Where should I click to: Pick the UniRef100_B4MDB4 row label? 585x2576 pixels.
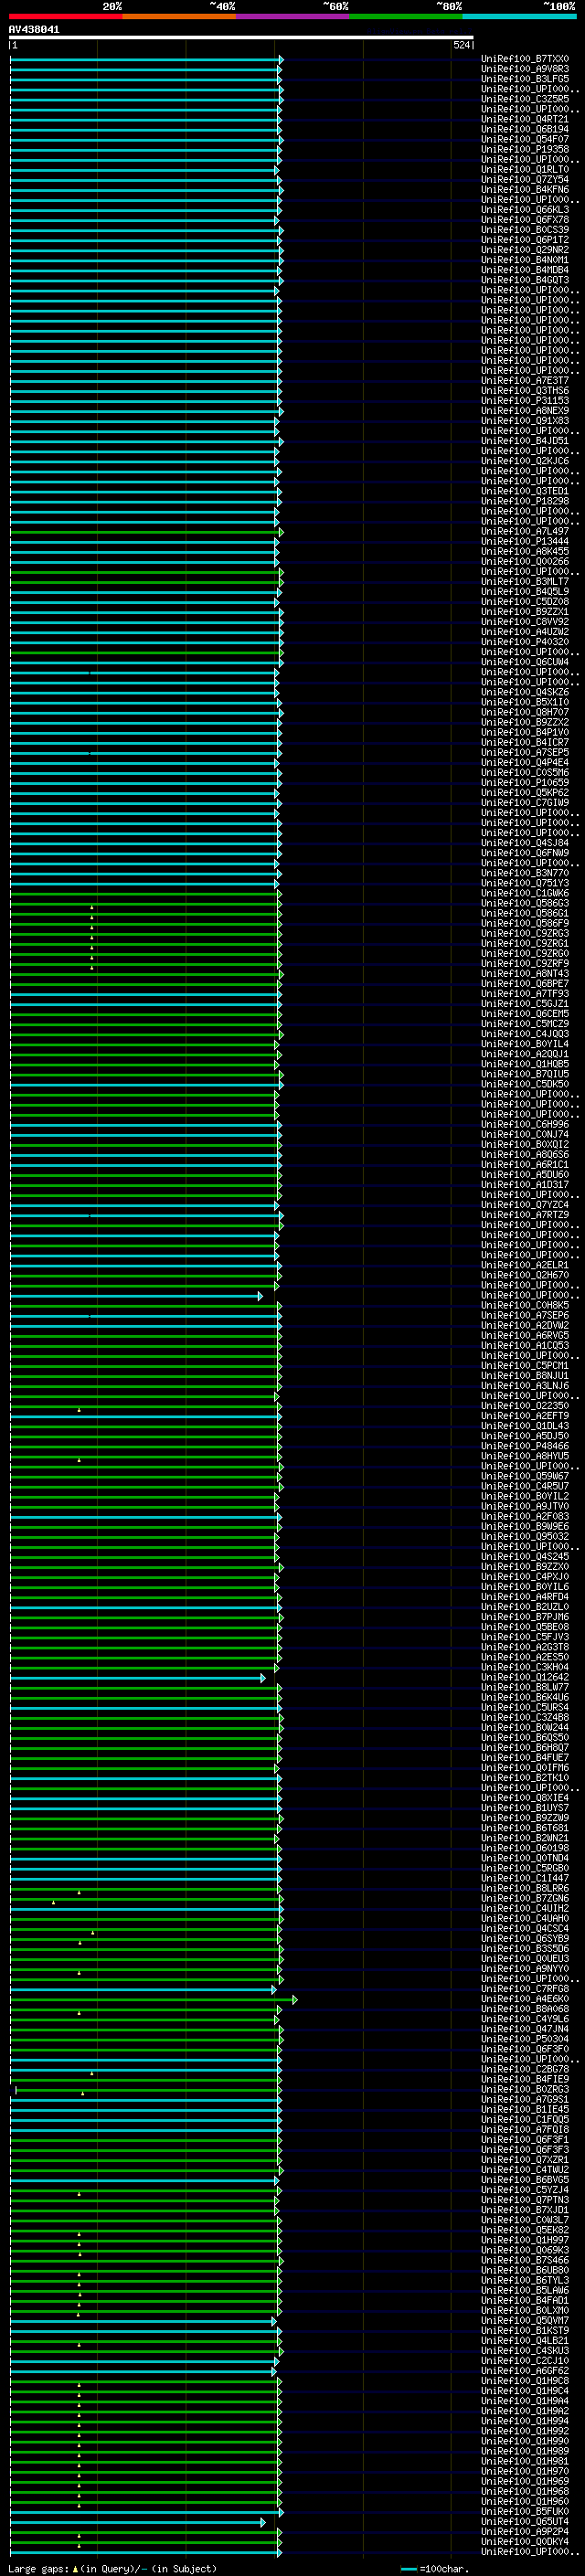tap(525, 270)
